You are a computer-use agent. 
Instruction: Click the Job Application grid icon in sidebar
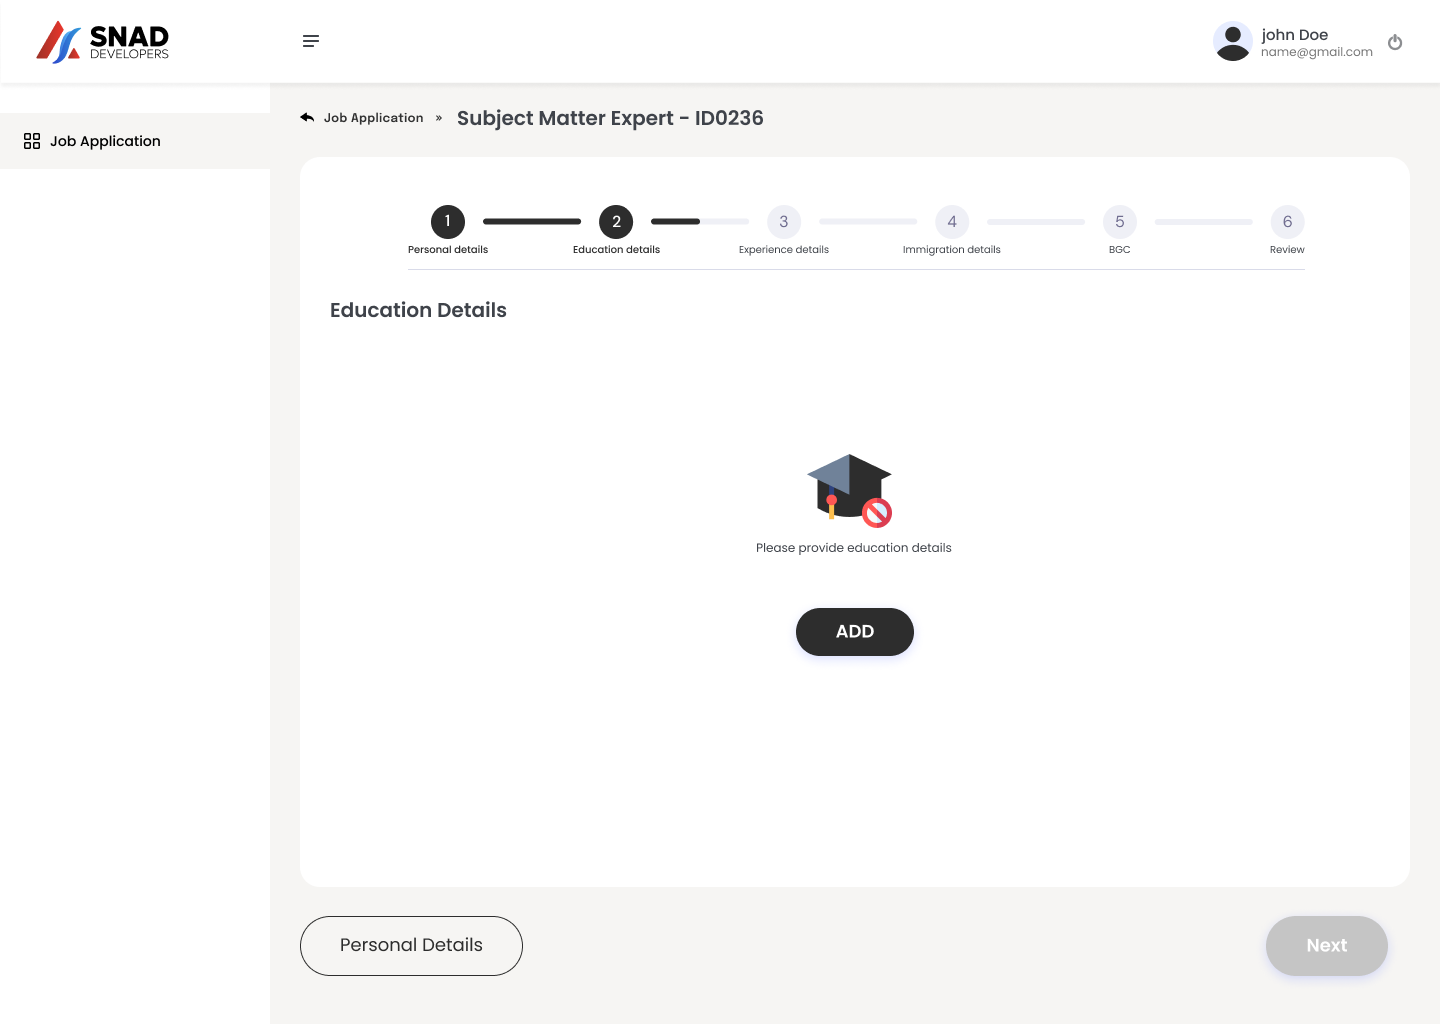(32, 141)
